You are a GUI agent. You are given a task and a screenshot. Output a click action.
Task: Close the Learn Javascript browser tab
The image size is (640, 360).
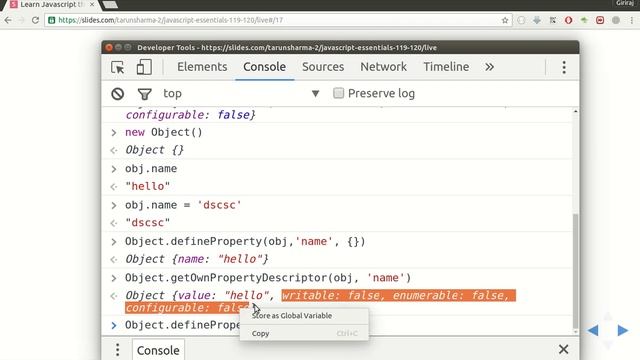point(92,4)
